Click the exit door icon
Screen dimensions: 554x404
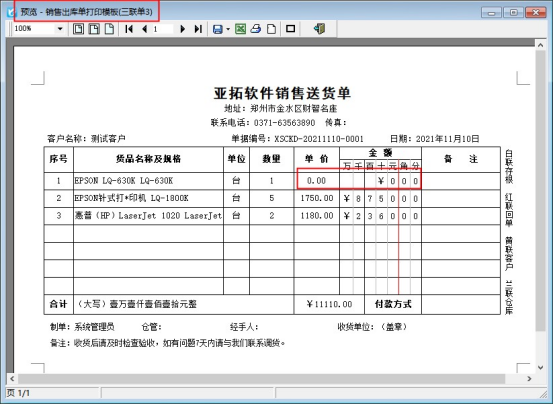click(319, 29)
